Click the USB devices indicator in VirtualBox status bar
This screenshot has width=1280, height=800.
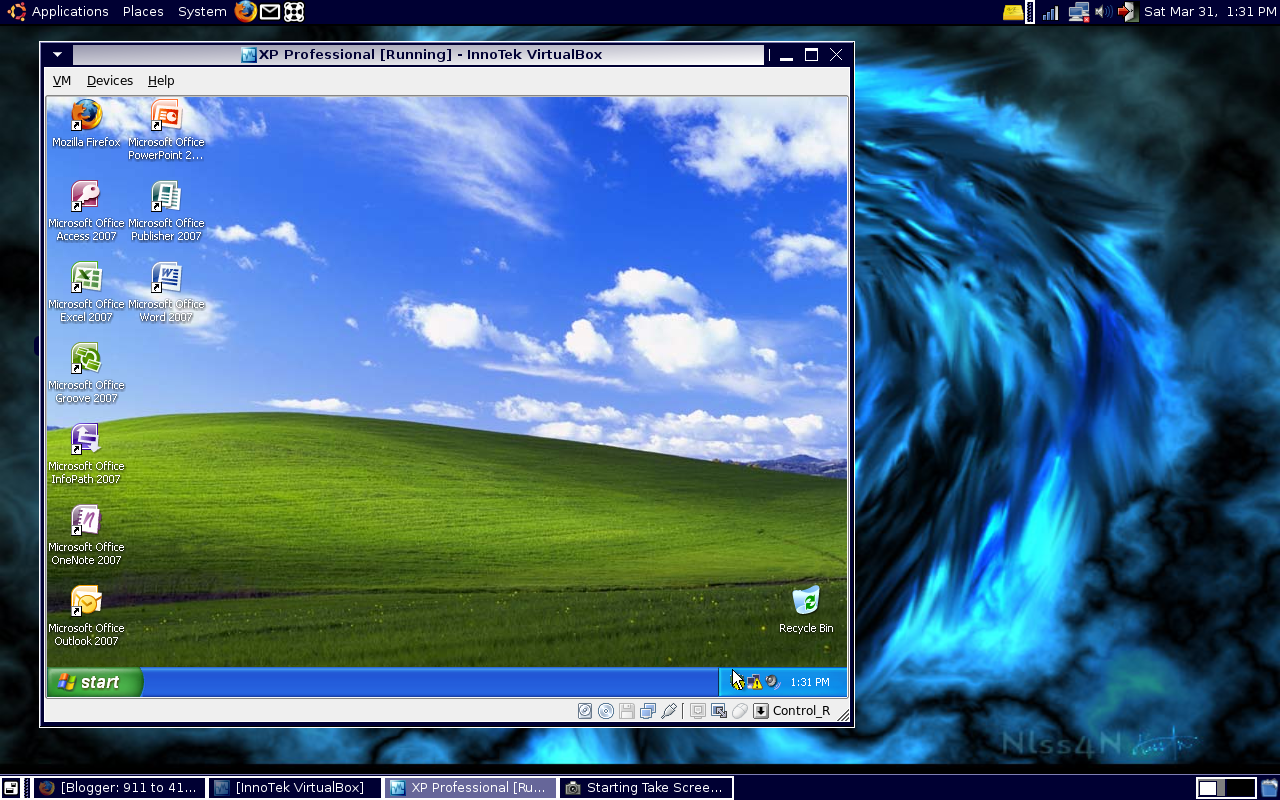669,711
